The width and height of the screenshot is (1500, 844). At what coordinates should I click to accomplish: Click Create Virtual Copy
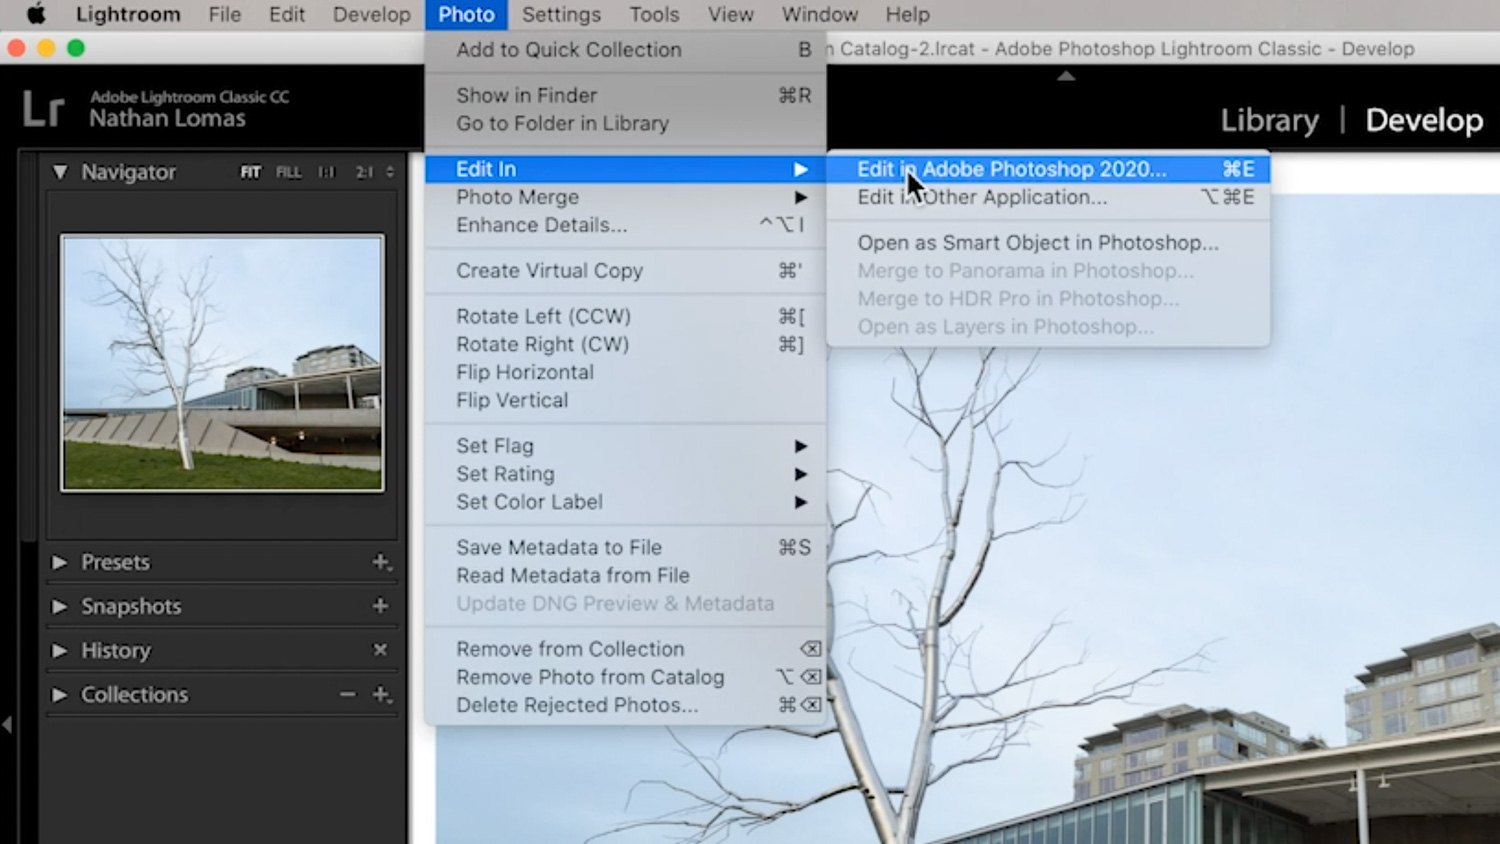click(548, 270)
